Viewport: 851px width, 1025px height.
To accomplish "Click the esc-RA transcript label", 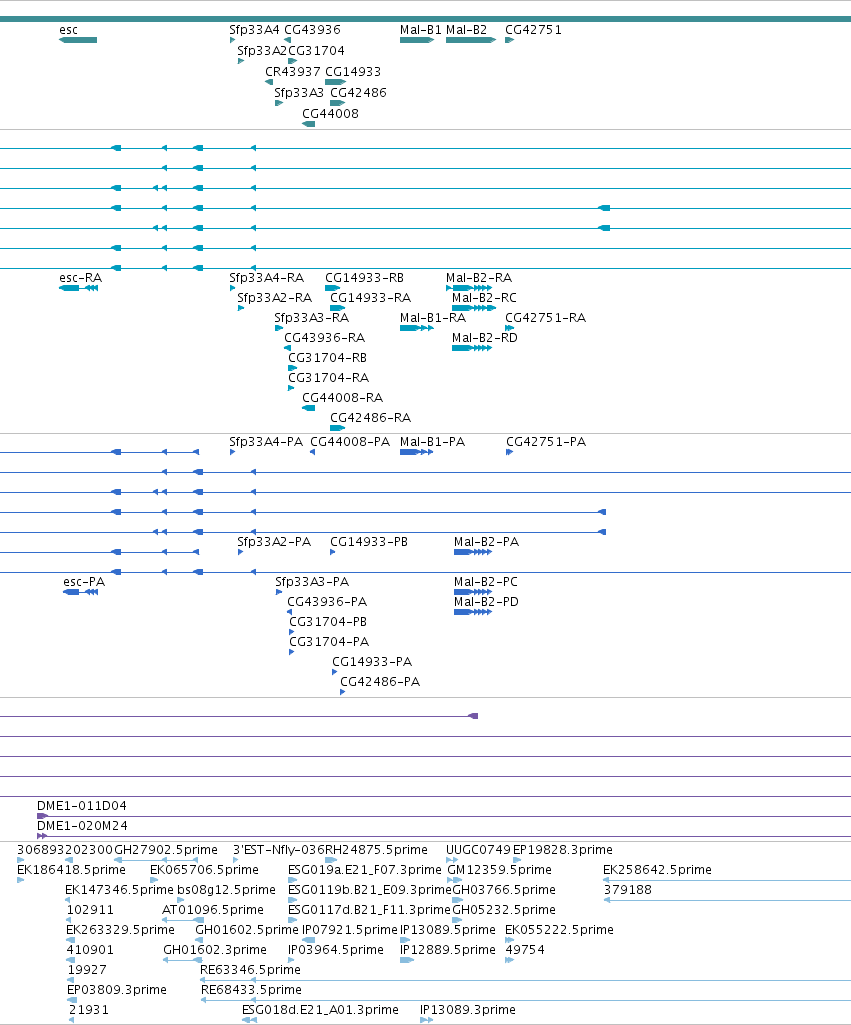I will coord(80,278).
